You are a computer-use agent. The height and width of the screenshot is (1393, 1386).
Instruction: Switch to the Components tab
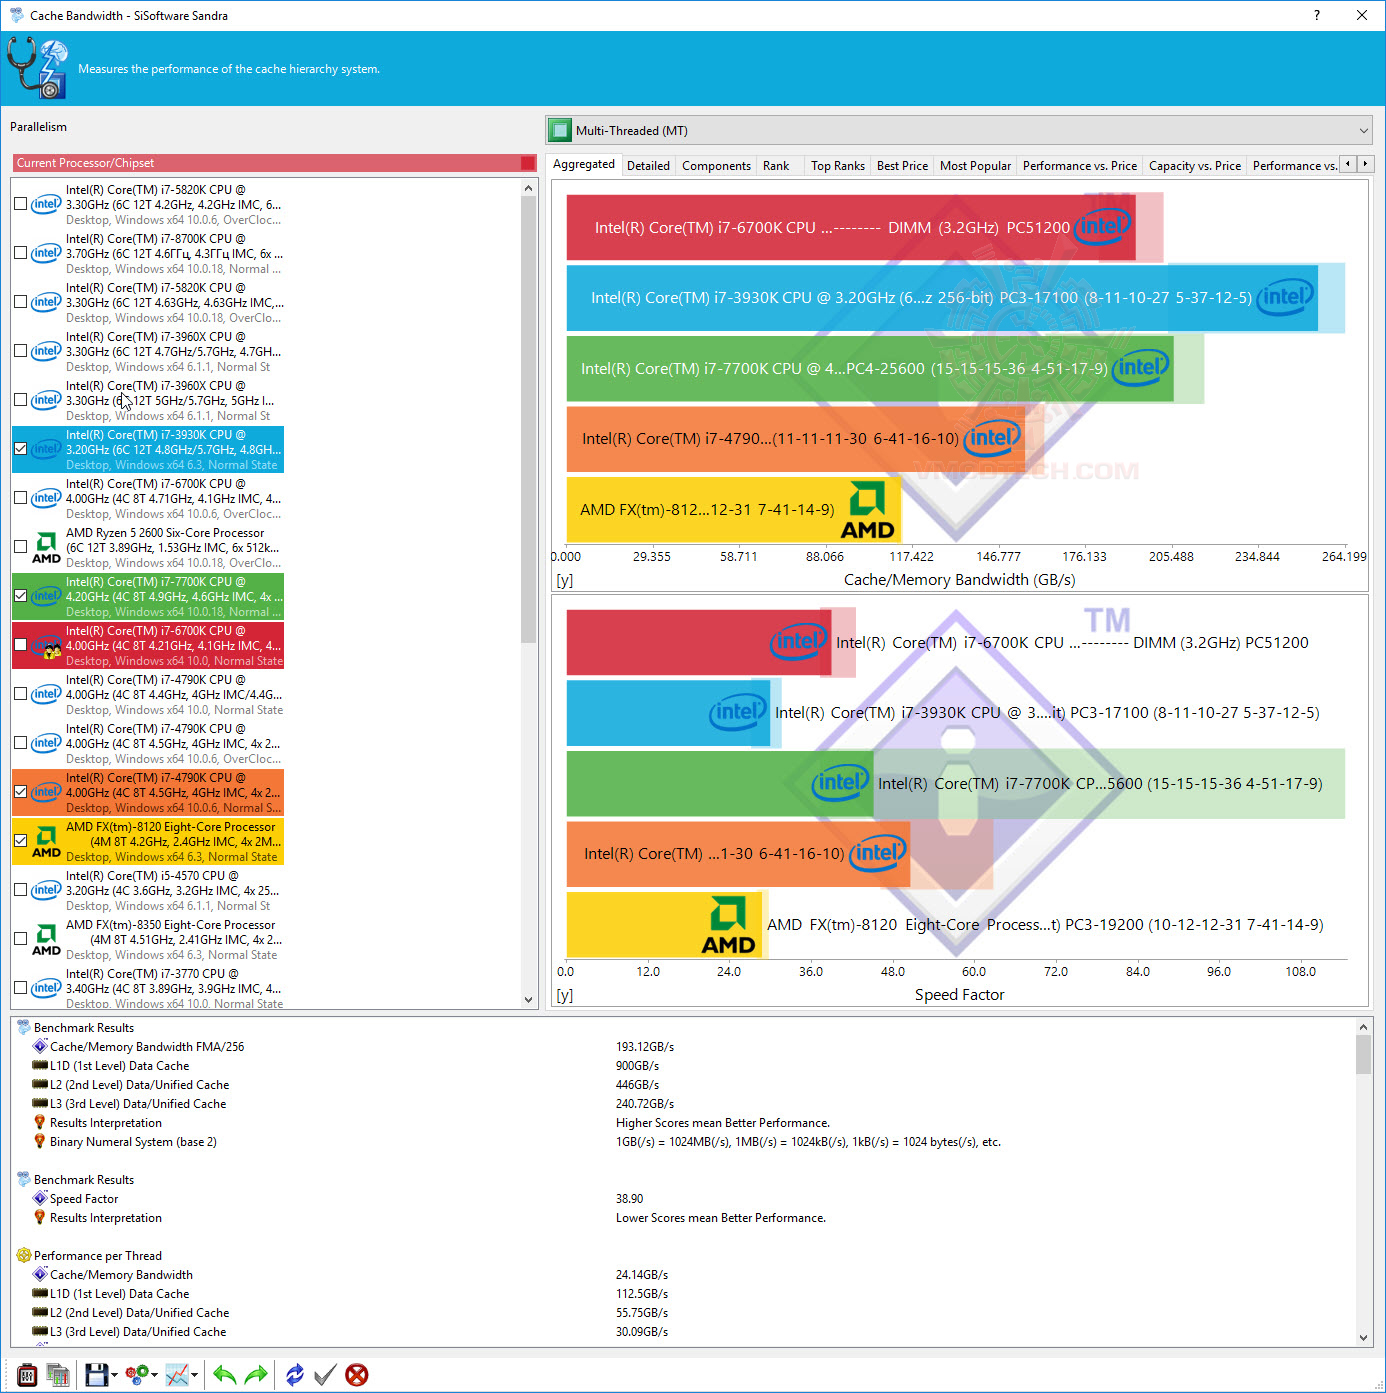click(x=716, y=166)
